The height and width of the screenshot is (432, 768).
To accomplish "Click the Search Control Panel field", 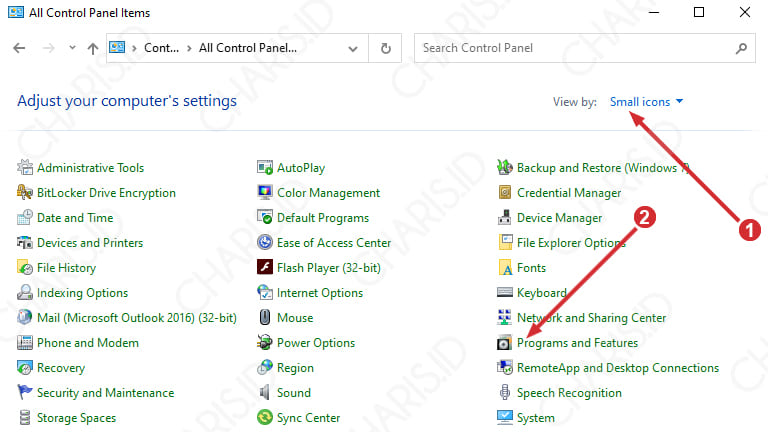I will (584, 48).
